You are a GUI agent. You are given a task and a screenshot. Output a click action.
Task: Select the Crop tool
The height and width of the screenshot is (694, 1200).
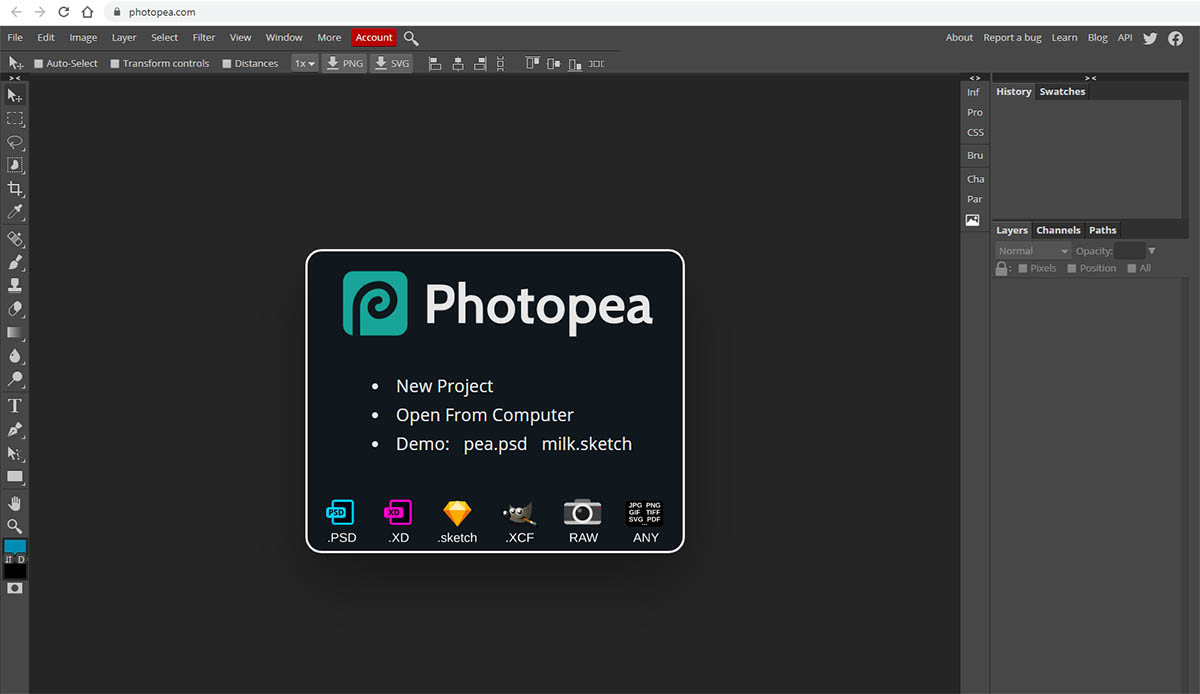pyautogui.click(x=15, y=189)
